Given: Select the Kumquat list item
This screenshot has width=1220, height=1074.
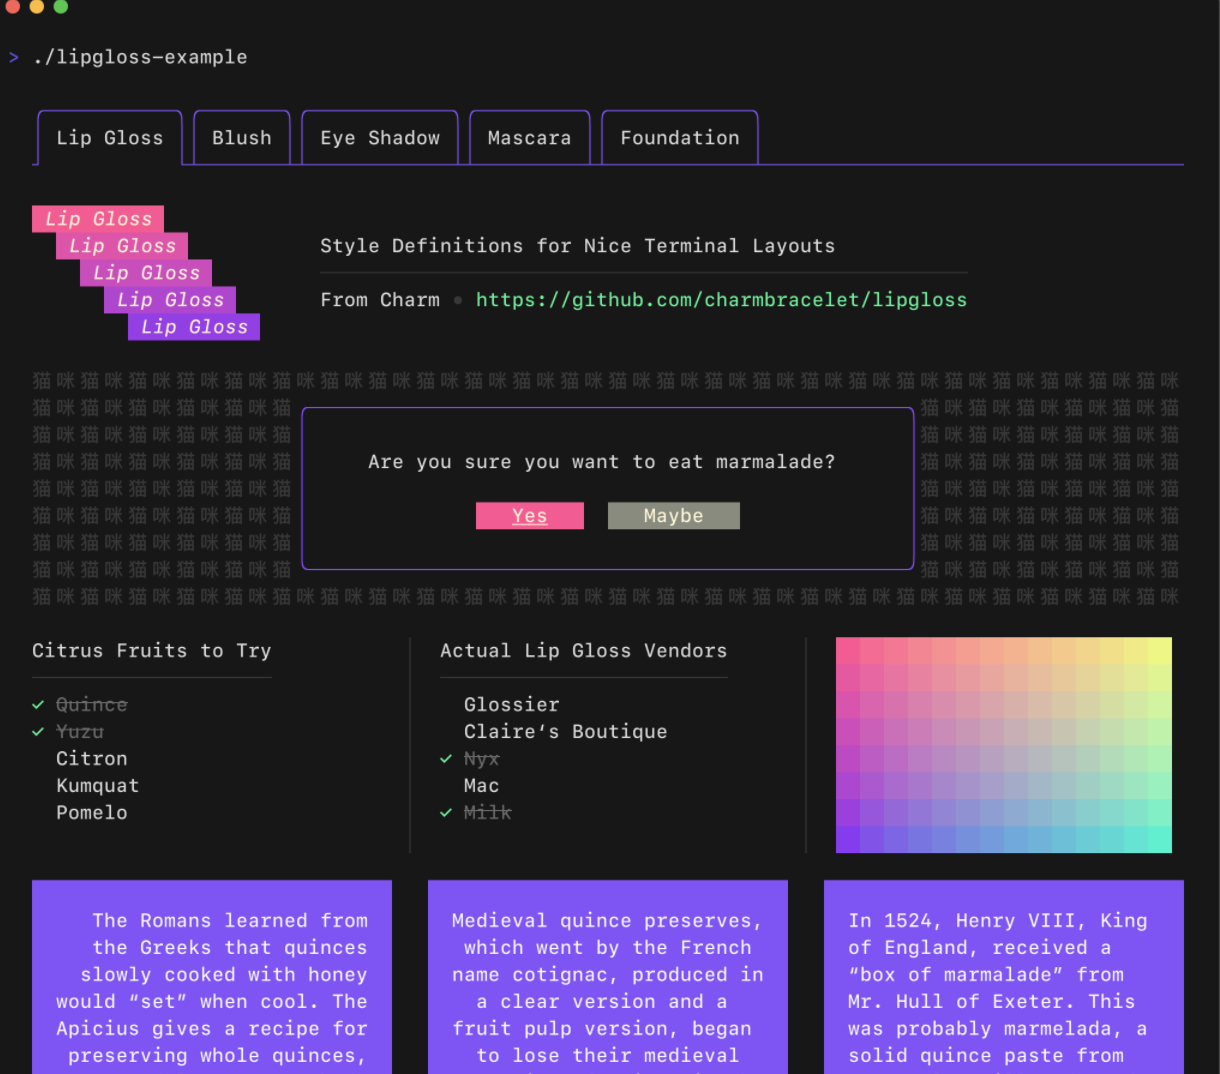Looking at the screenshot, I should (98, 786).
